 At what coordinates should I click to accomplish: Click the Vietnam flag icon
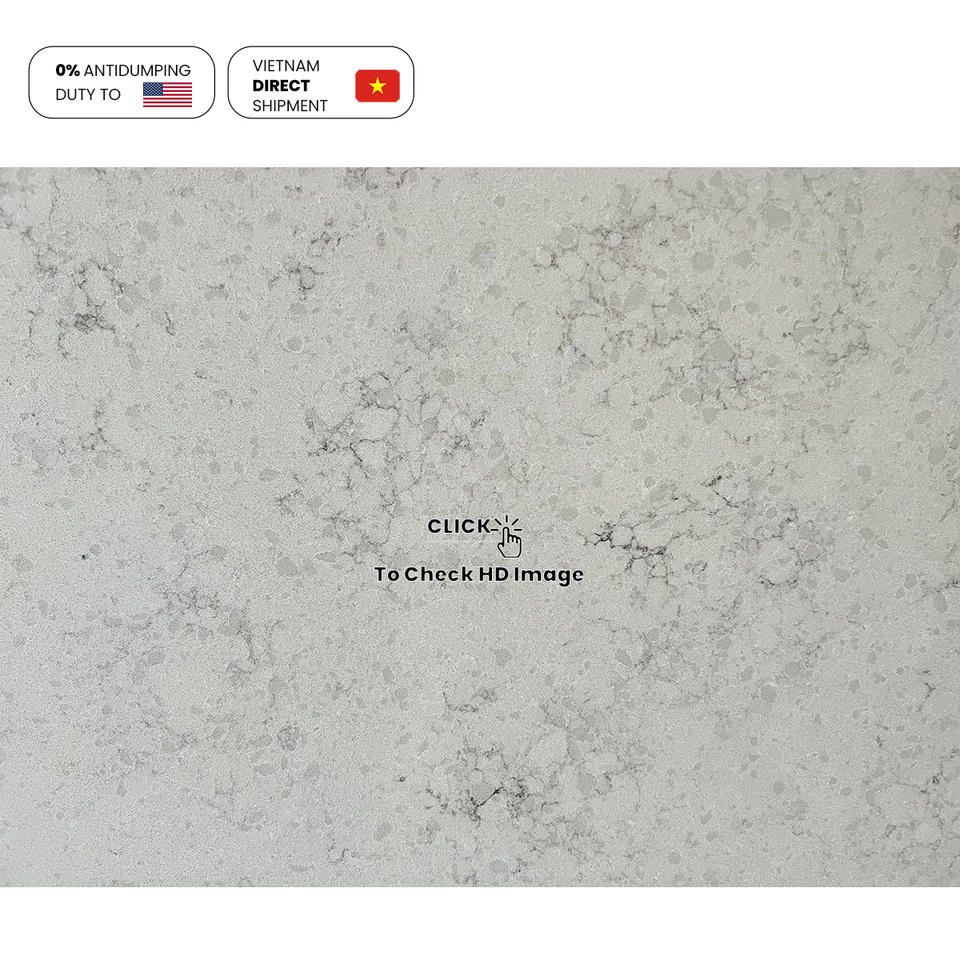[377, 86]
